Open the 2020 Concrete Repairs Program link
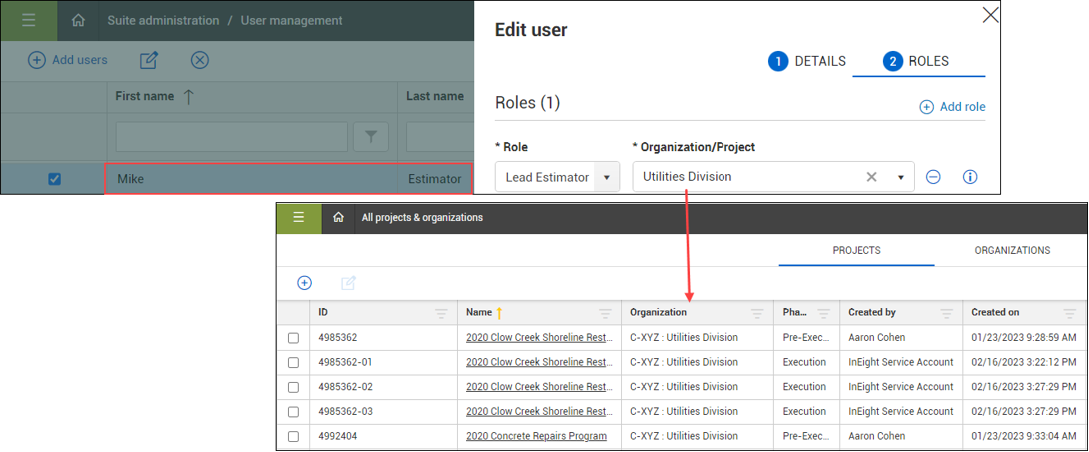 coord(536,436)
